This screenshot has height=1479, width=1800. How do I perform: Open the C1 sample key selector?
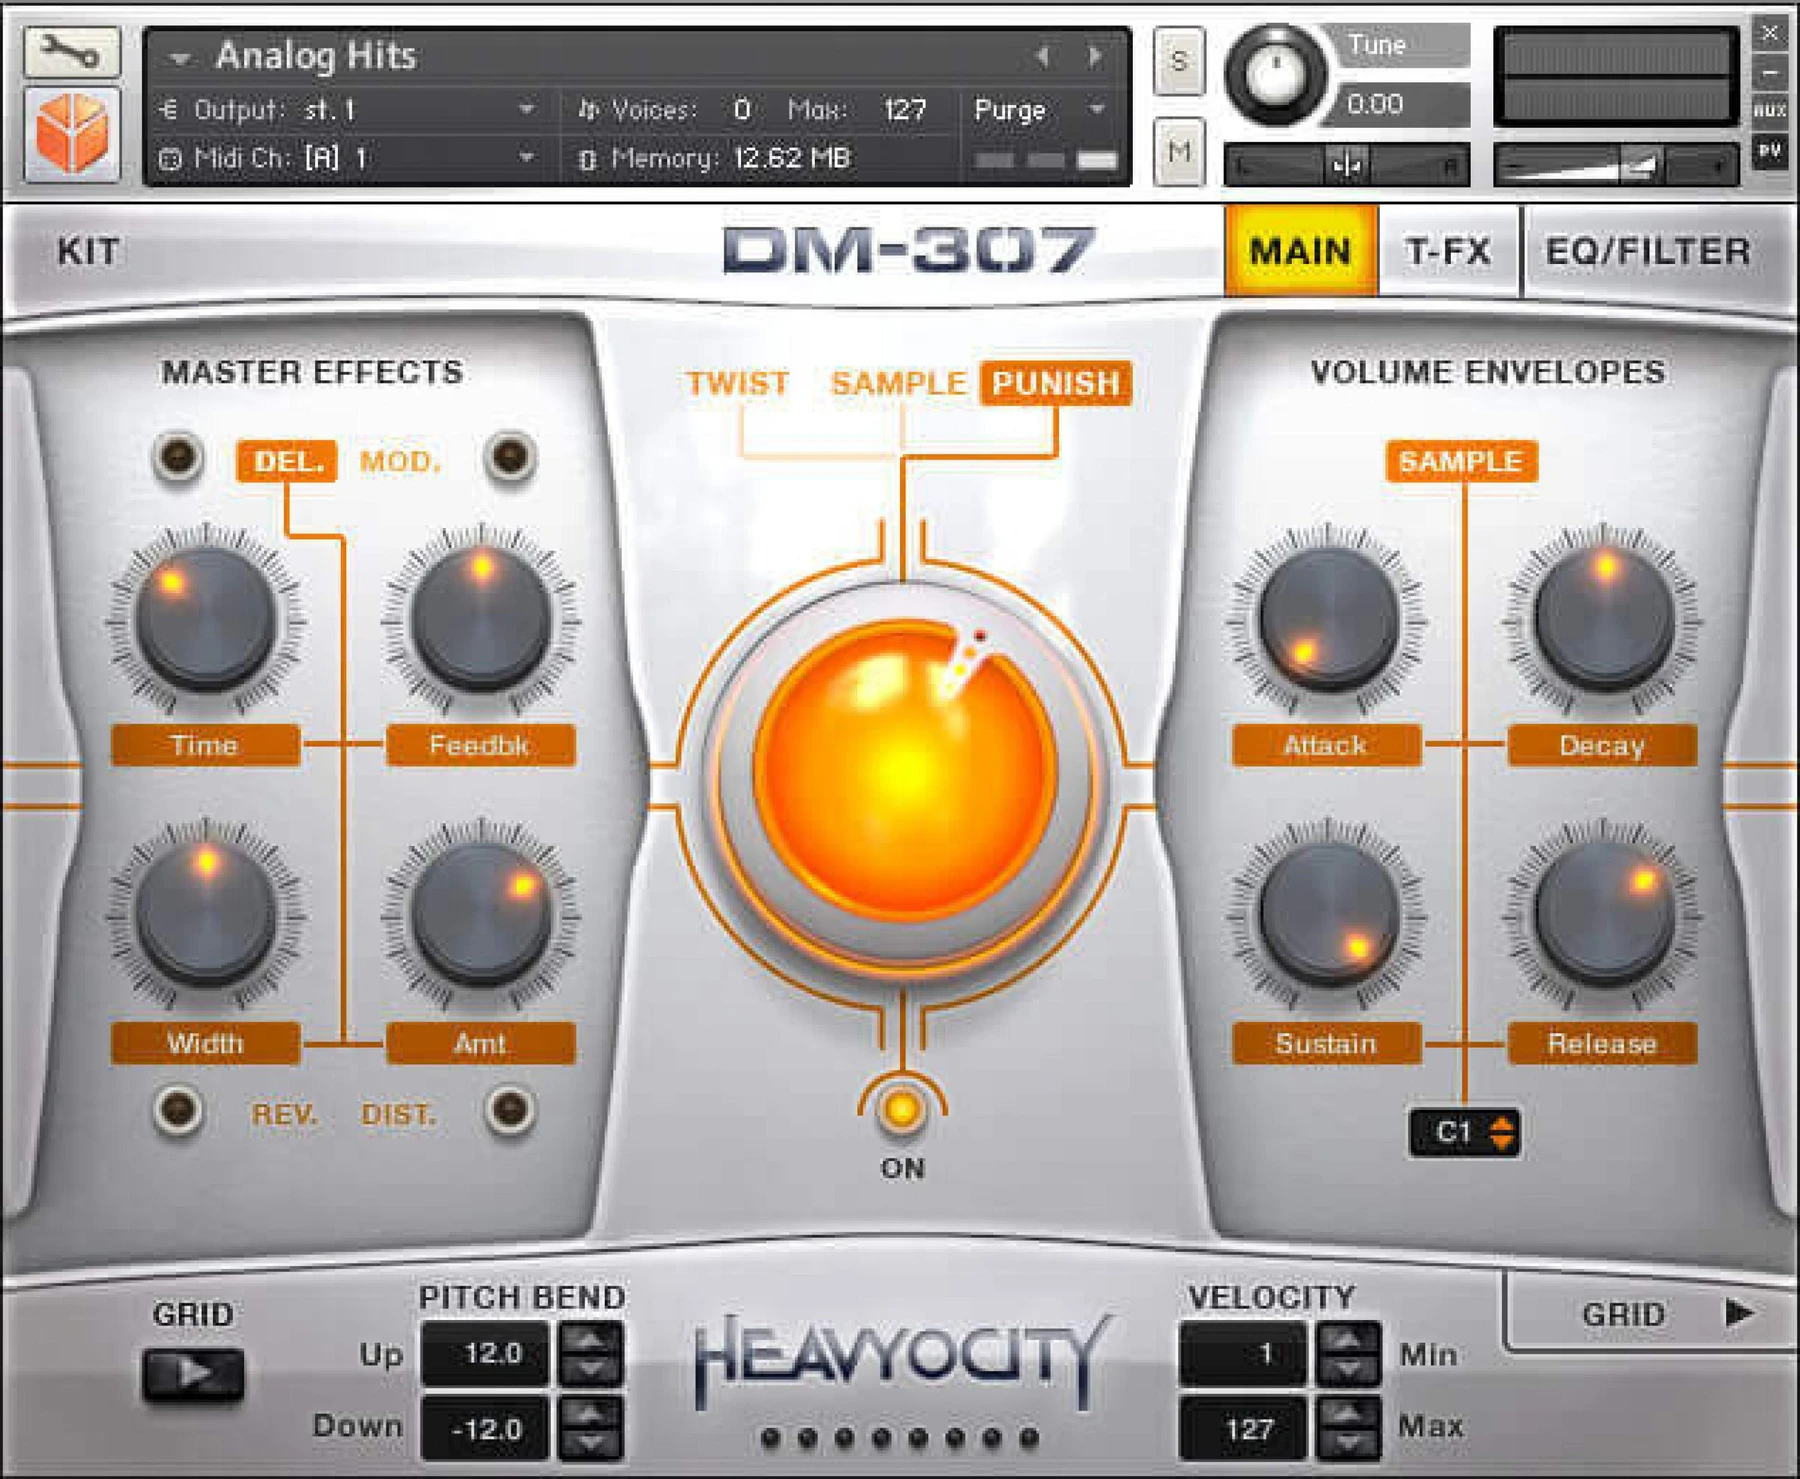[1464, 1132]
